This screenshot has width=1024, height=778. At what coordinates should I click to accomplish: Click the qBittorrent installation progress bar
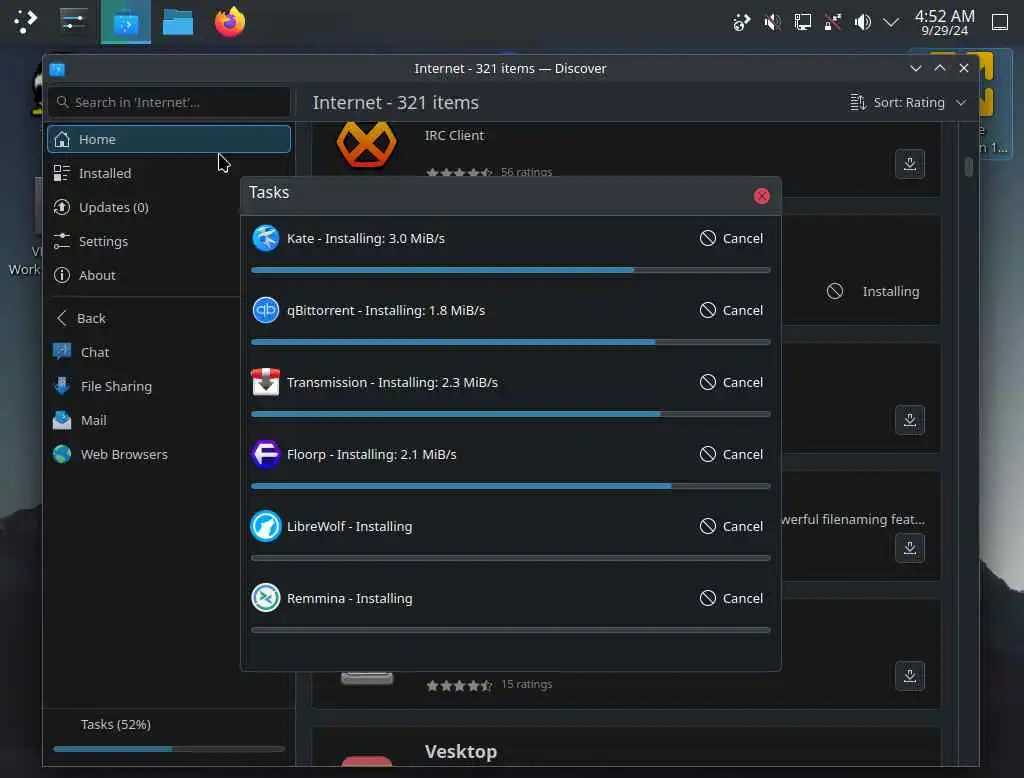click(x=511, y=342)
